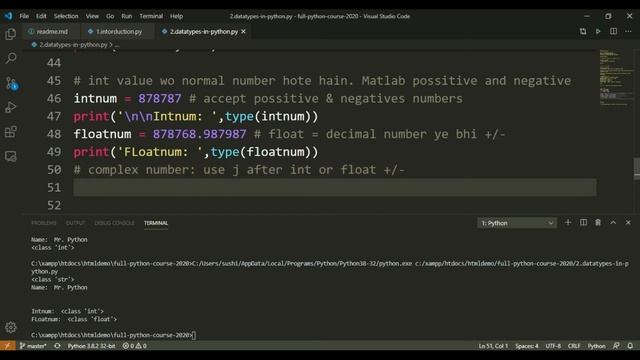Create a new terminal with plus icon
This screenshot has width=640, height=360.
pyautogui.click(x=568, y=222)
